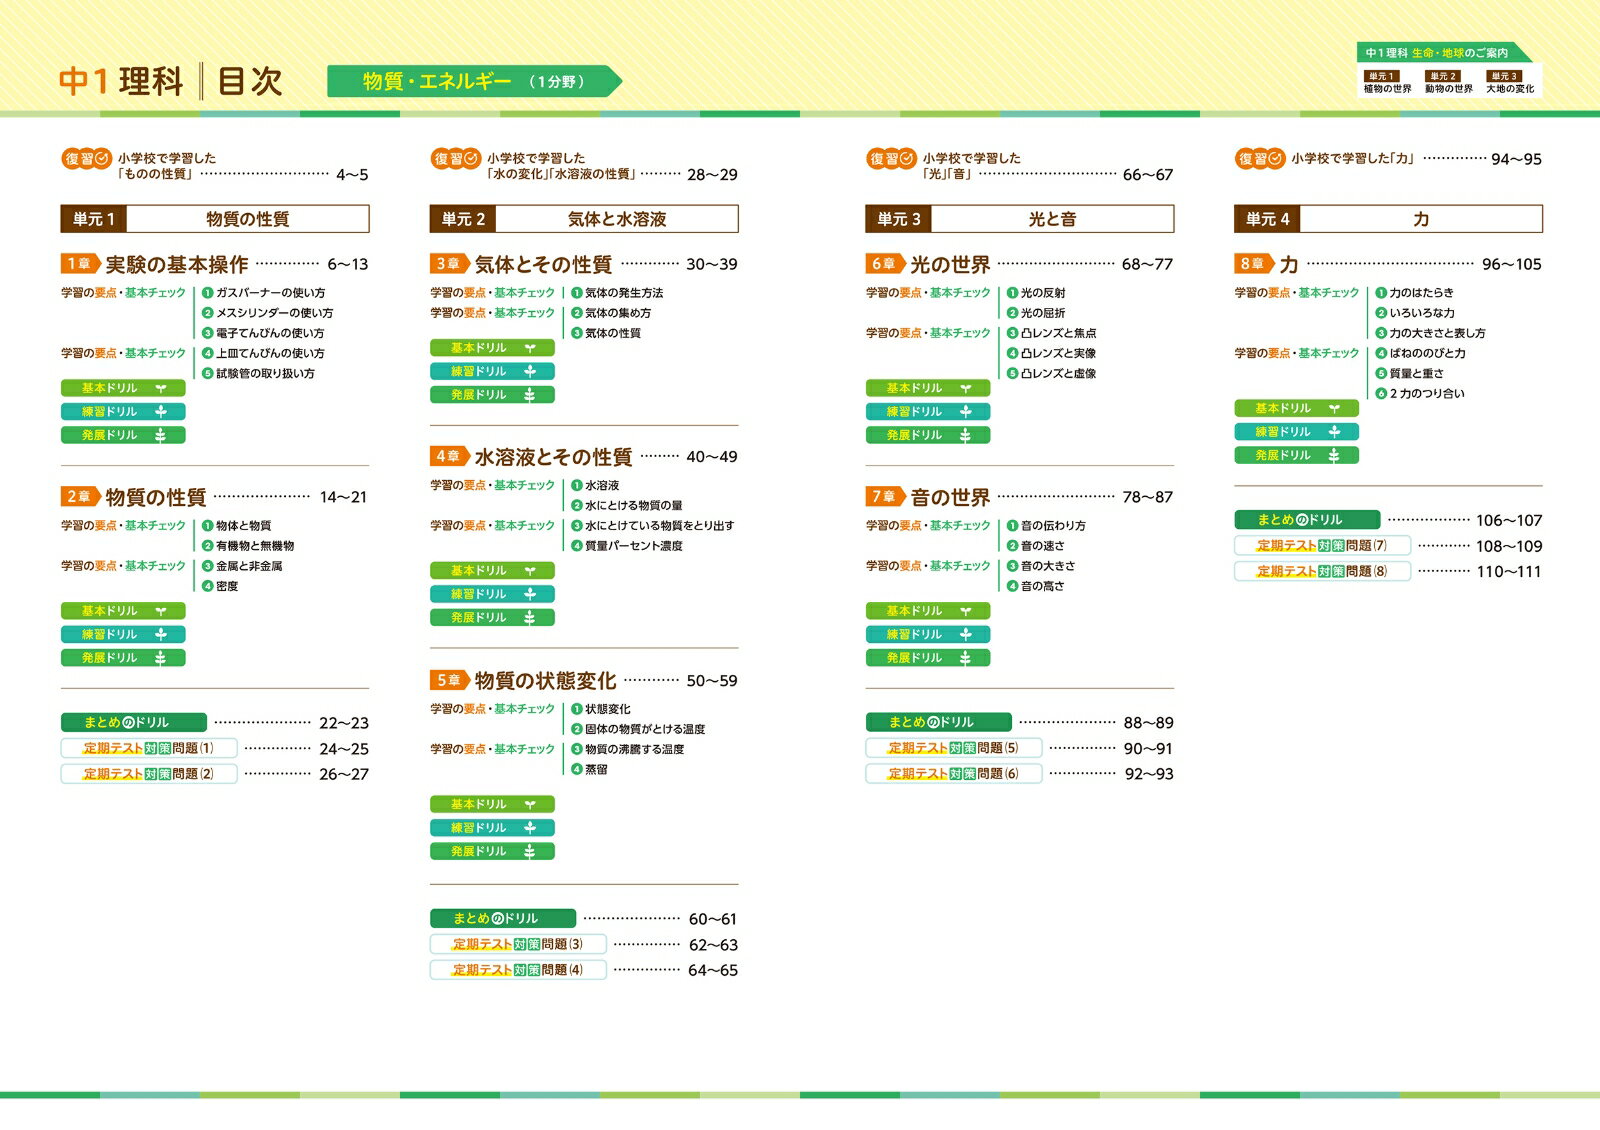This screenshot has height=1130, width=1600.
Task: Open 発展ドリル under chapter 8 力
Action: point(1296,455)
